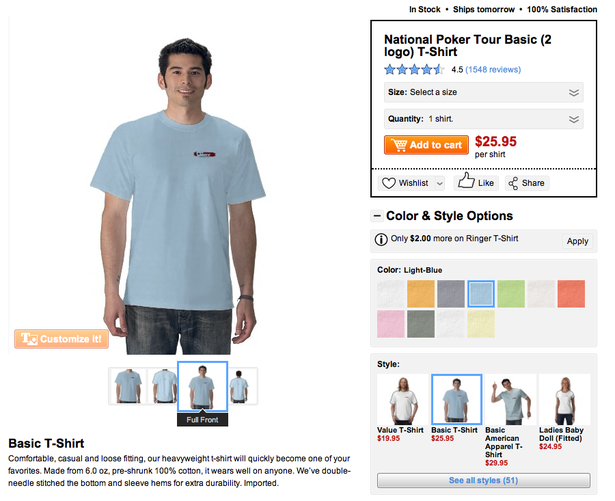615x501 pixels.
Task: Click the Customize It! button
Action: point(62,339)
